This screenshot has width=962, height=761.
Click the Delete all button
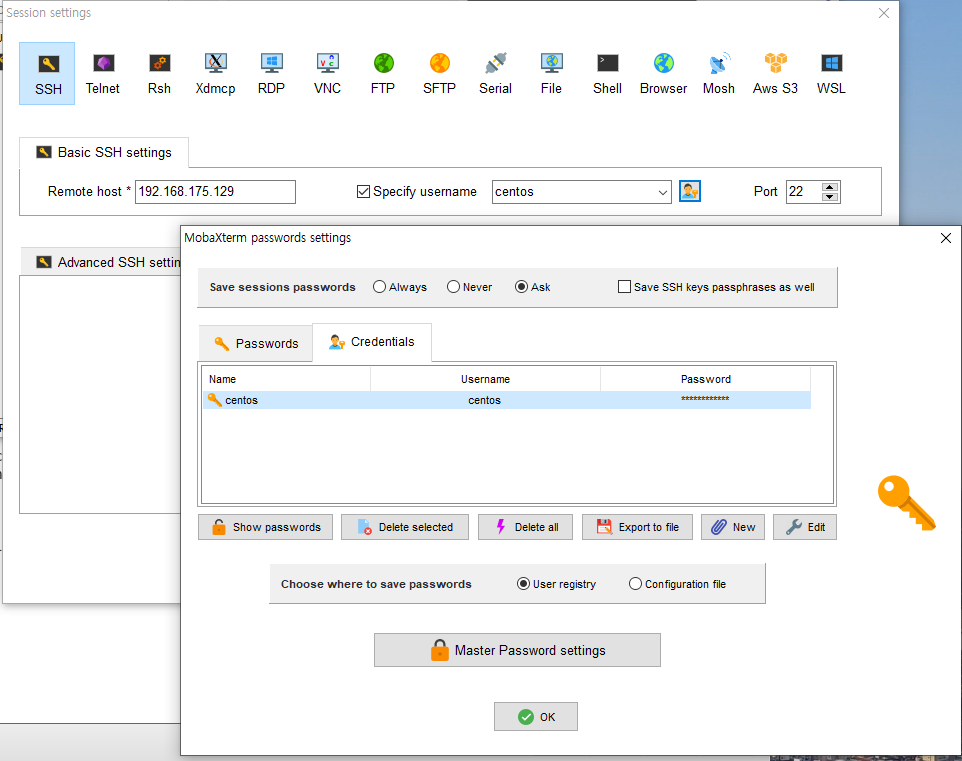click(525, 527)
